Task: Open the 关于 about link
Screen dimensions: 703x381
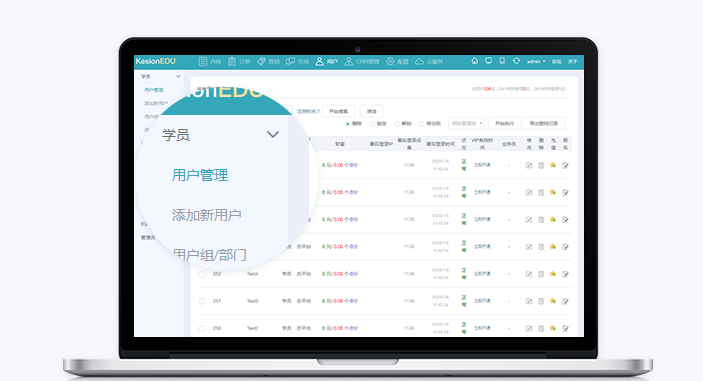Action: pyautogui.click(x=573, y=61)
